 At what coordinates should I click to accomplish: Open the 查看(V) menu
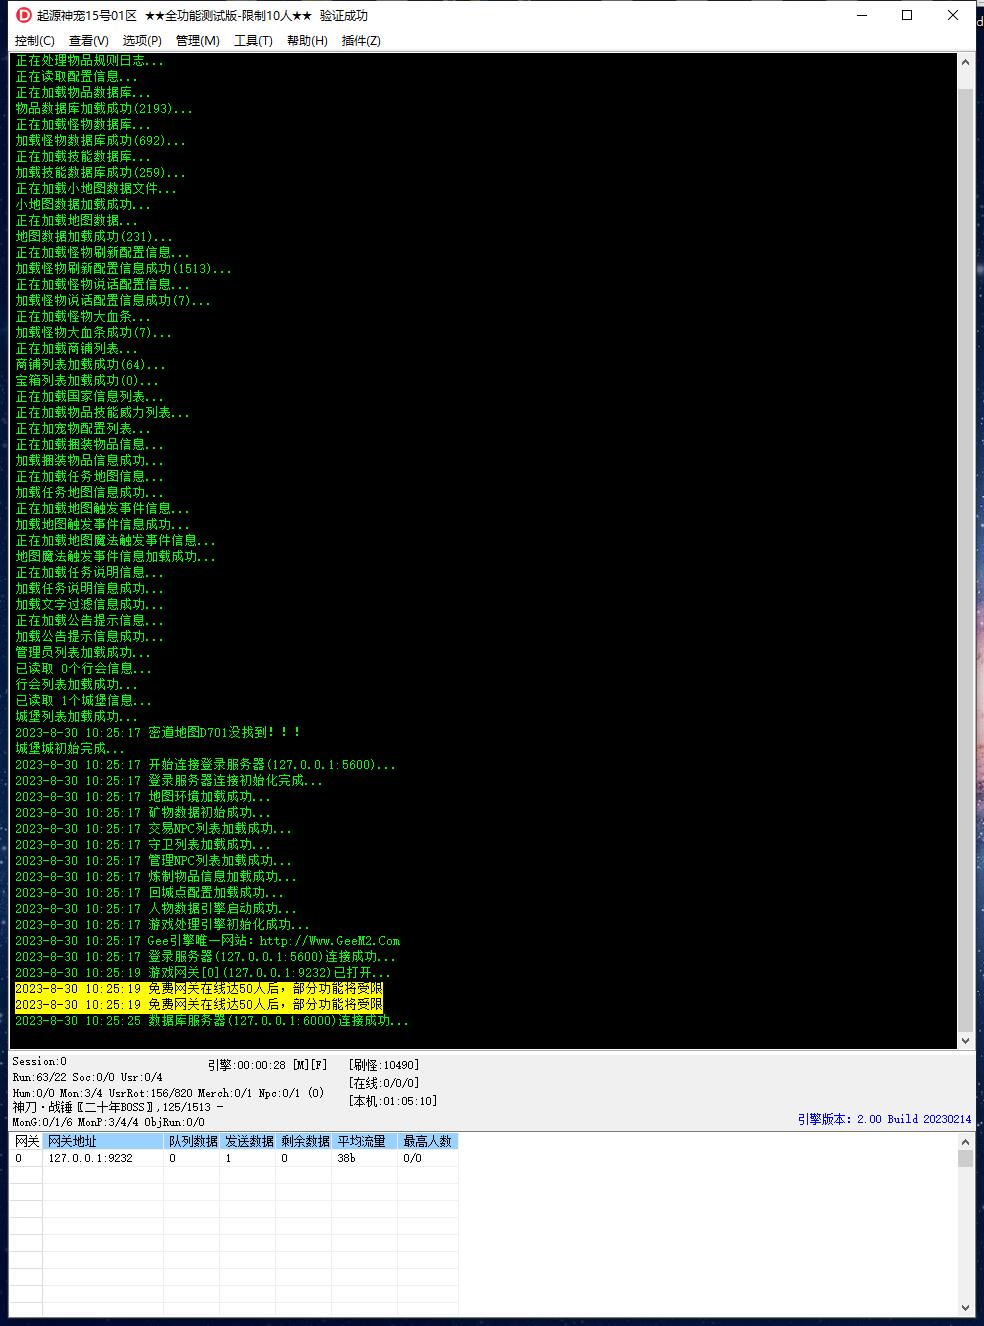click(x=89, y=41)
